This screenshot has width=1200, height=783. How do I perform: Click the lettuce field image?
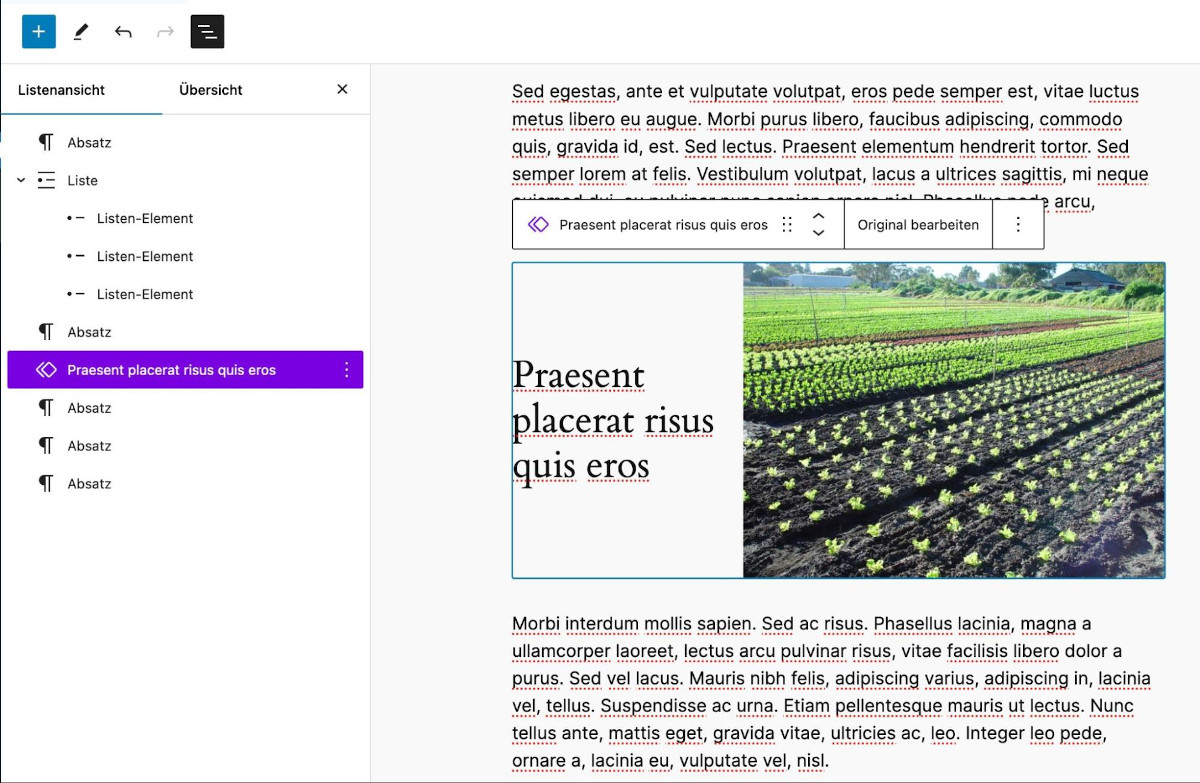pos(954,420)
